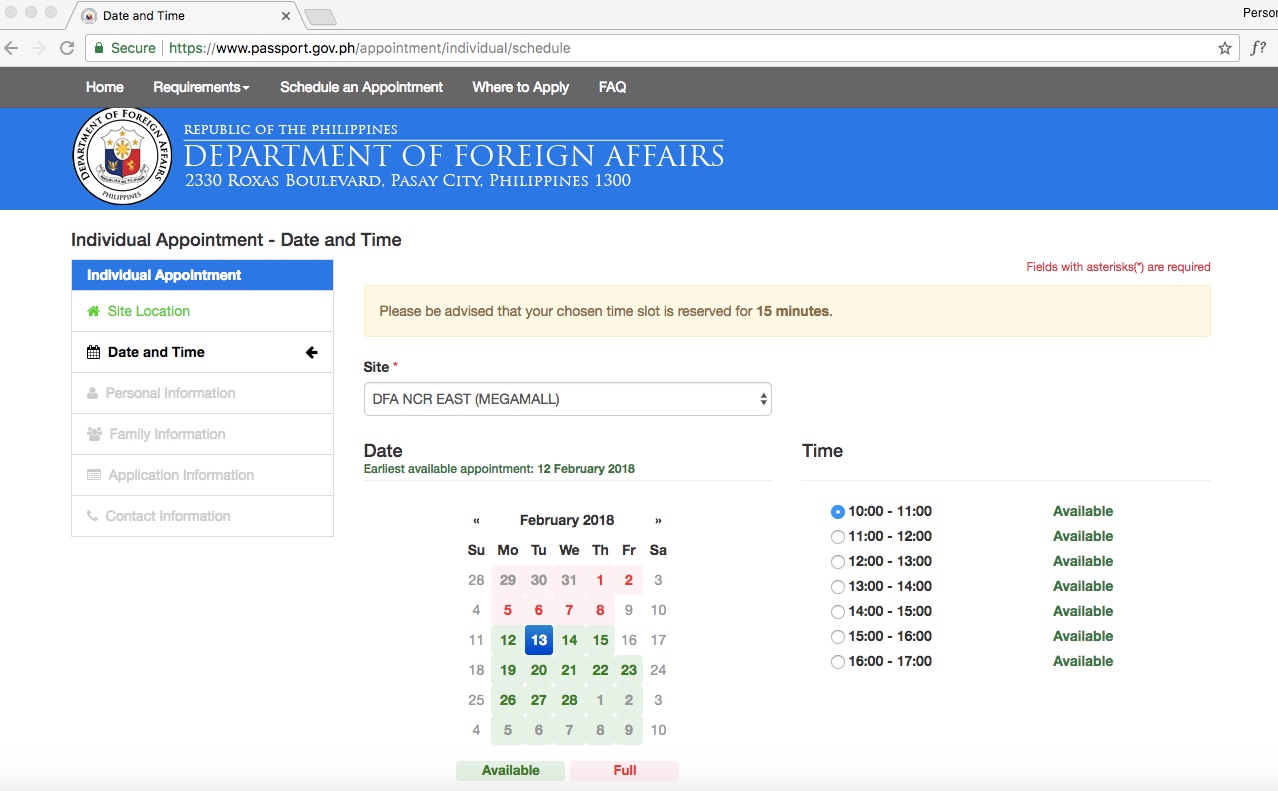Click the Family Information group icon

pos(91,434)
